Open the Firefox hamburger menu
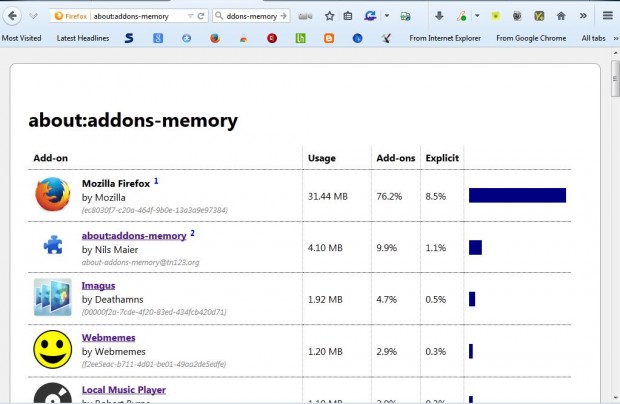This screenshot has width=620, height=404. click(608, 16)
